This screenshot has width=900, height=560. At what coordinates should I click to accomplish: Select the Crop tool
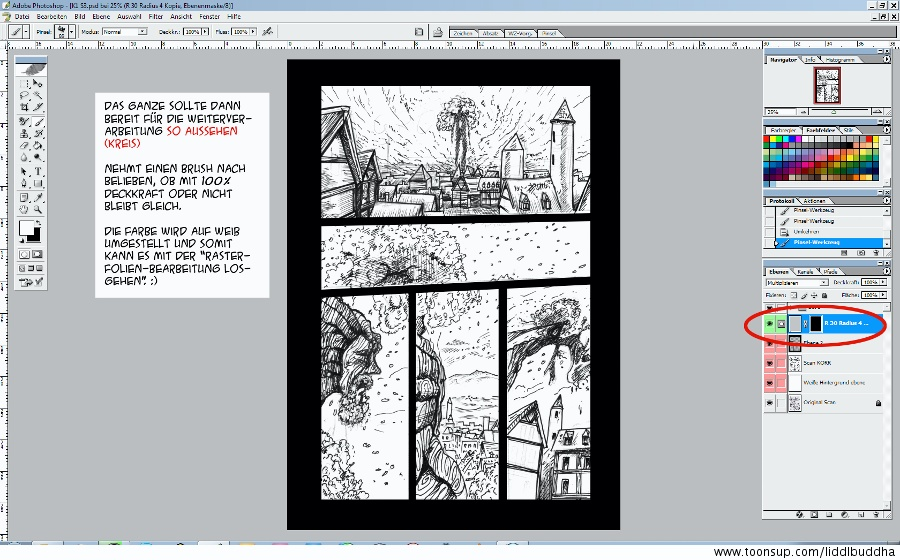pos(25,107)
